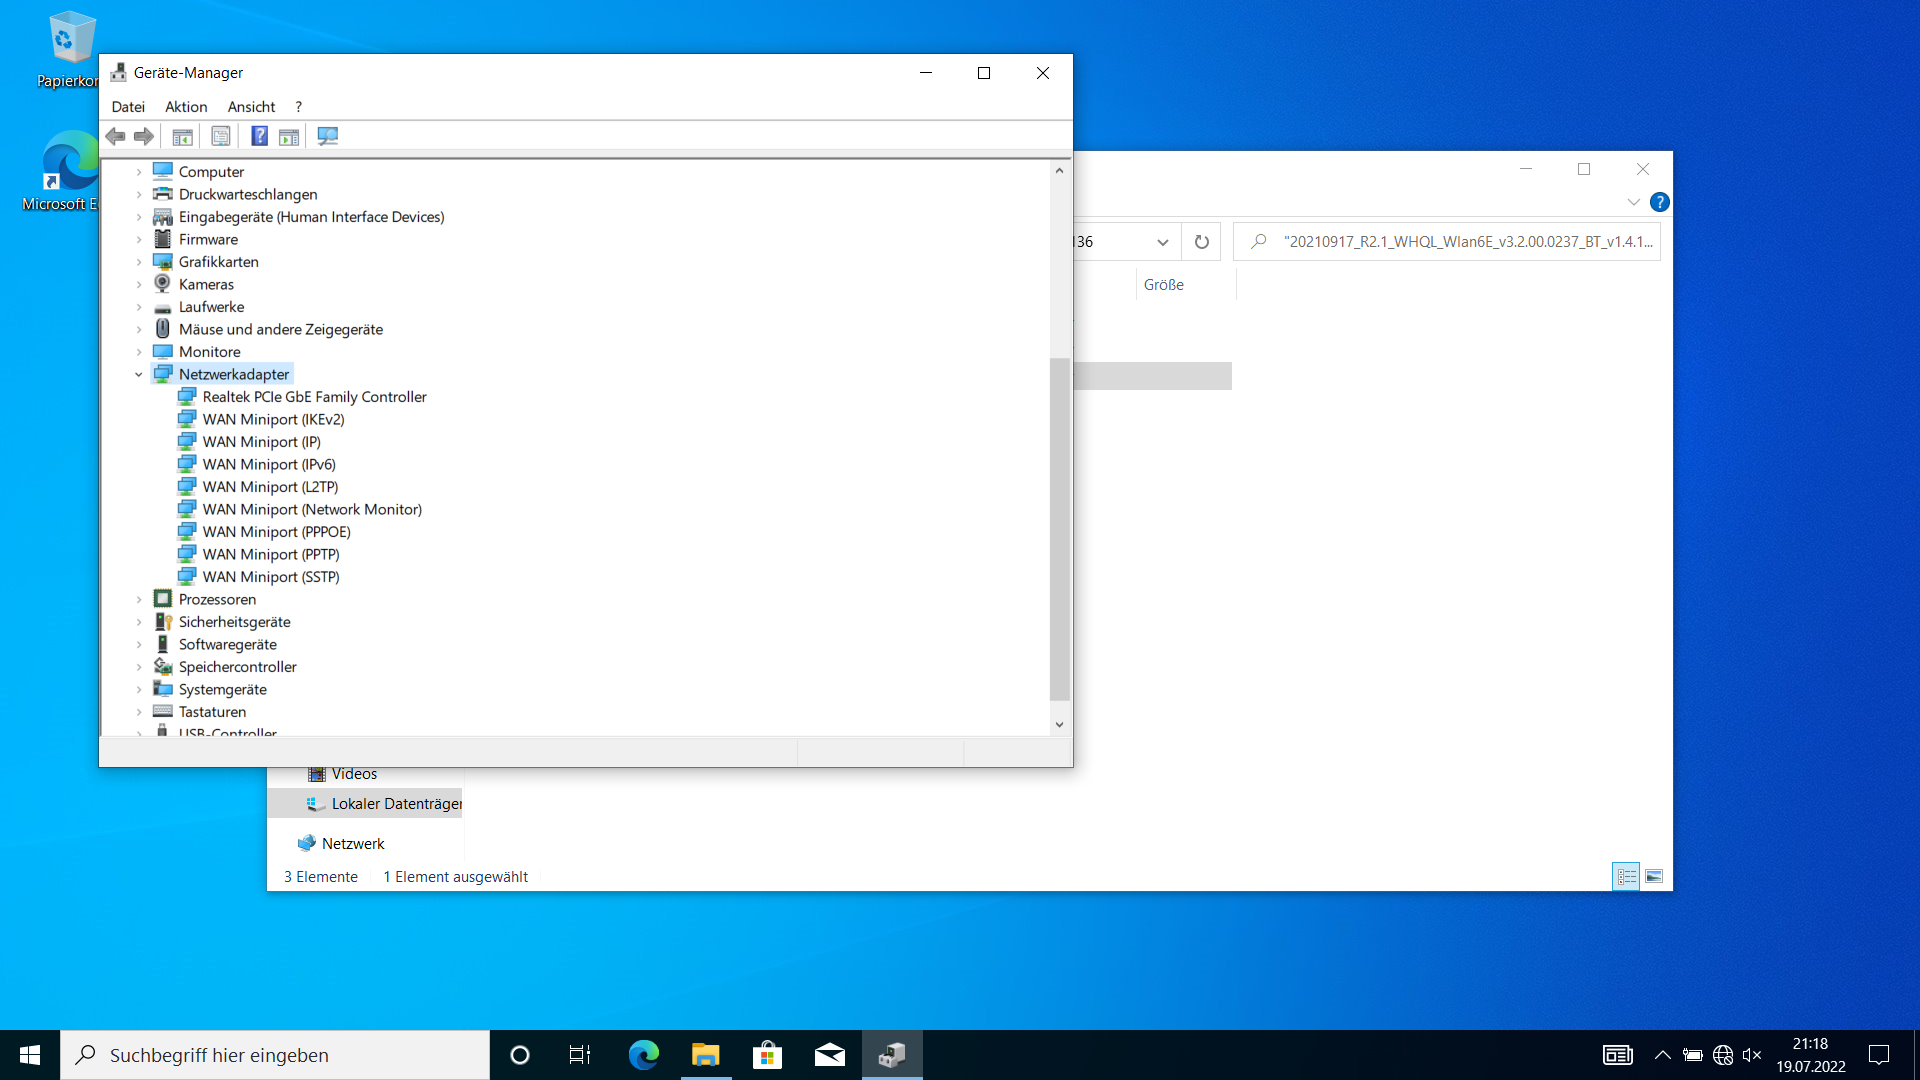Switch Explorer to details view
Image resolution: width=1920 pixels, height=1080 pixels.
coord(1626,877)
